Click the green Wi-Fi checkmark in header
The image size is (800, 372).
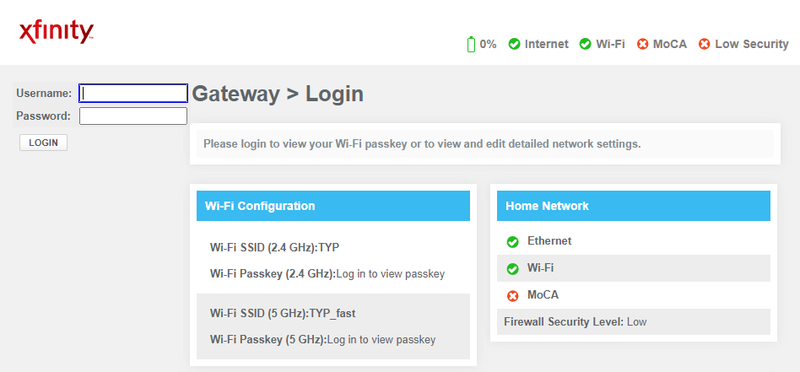coord(585,44)
